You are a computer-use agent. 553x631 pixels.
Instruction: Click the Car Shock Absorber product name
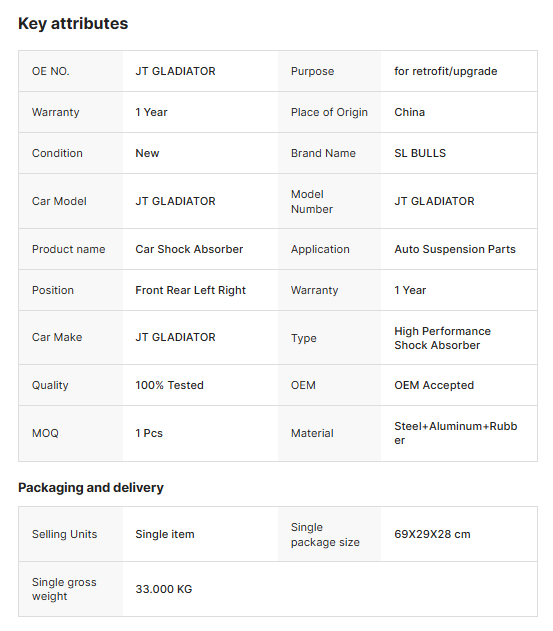pos(189,249)
